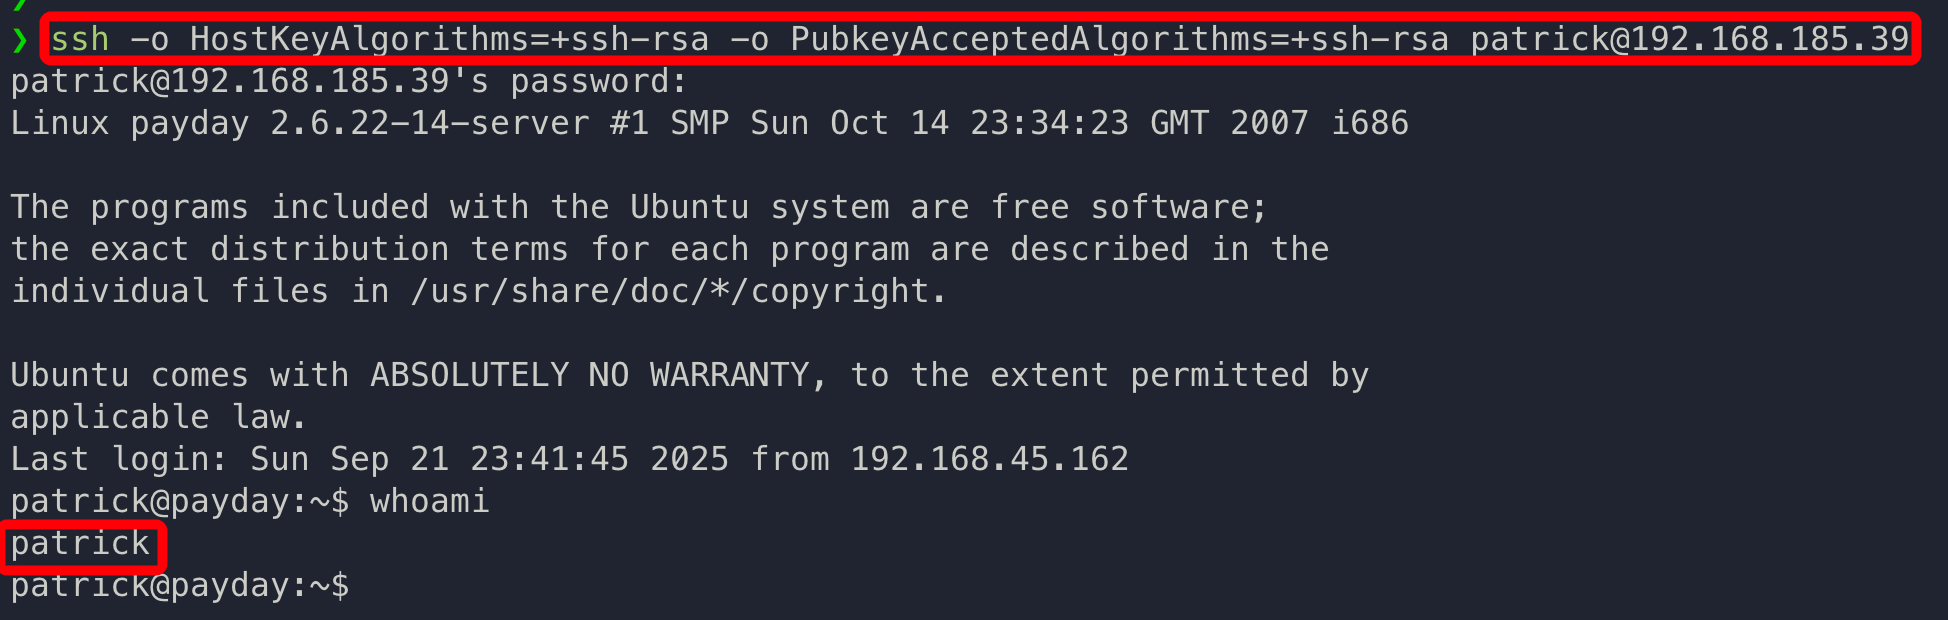Viewport: 1948px width, 620px height.
Task: Click the PubkeyAcceptedAlgorithms=+ssh-rsa option
Action: pos(1119,40)
